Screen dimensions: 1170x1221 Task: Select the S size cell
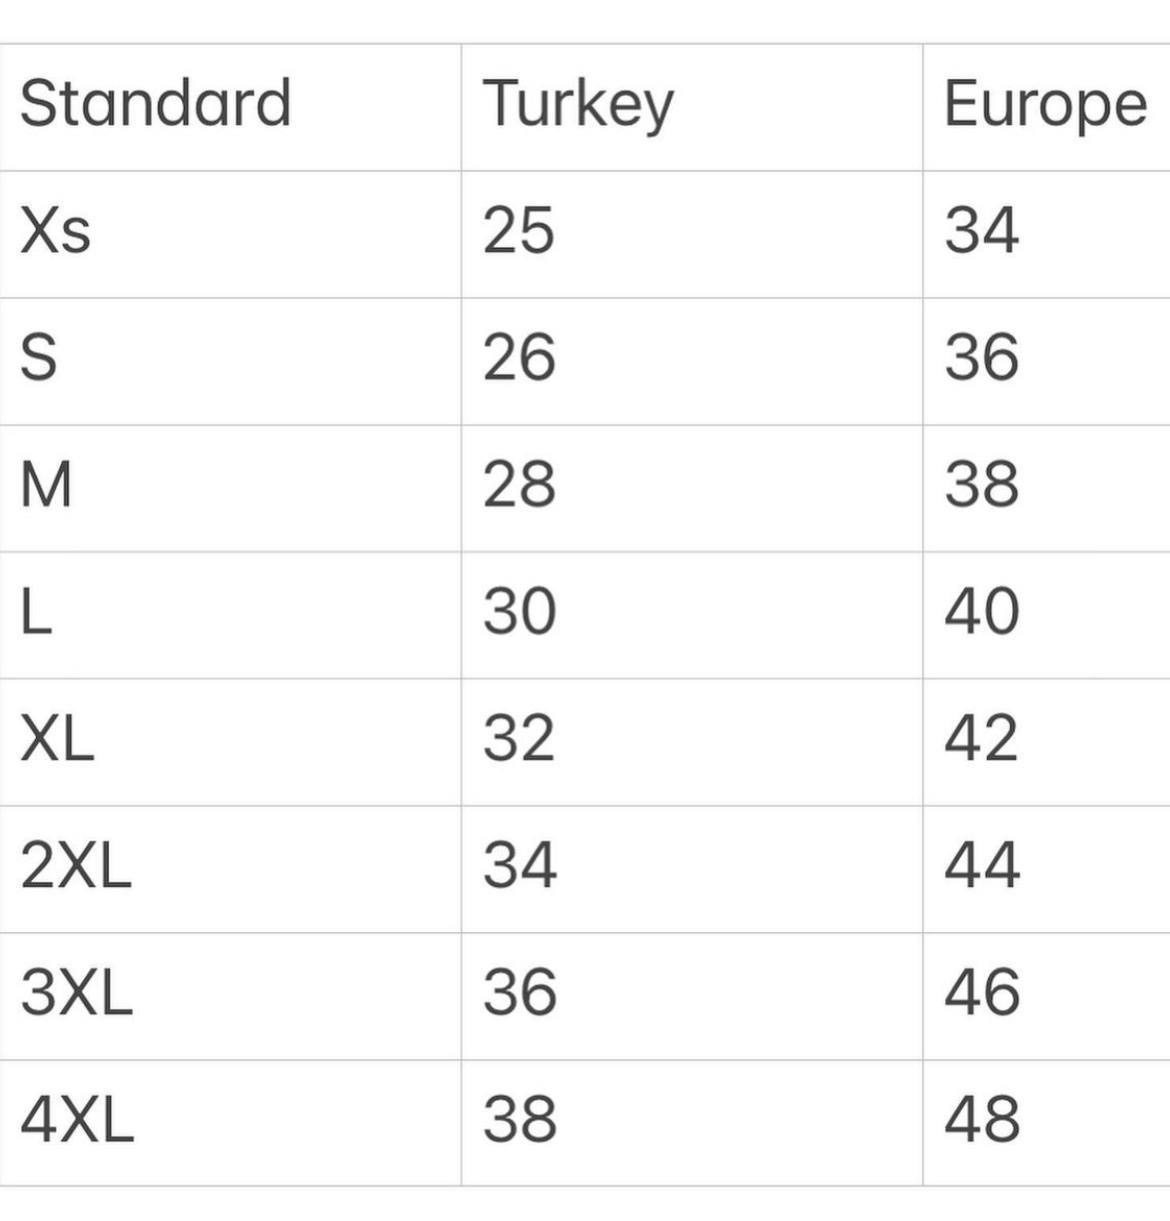pyautogui.click(x=39, y=358)
